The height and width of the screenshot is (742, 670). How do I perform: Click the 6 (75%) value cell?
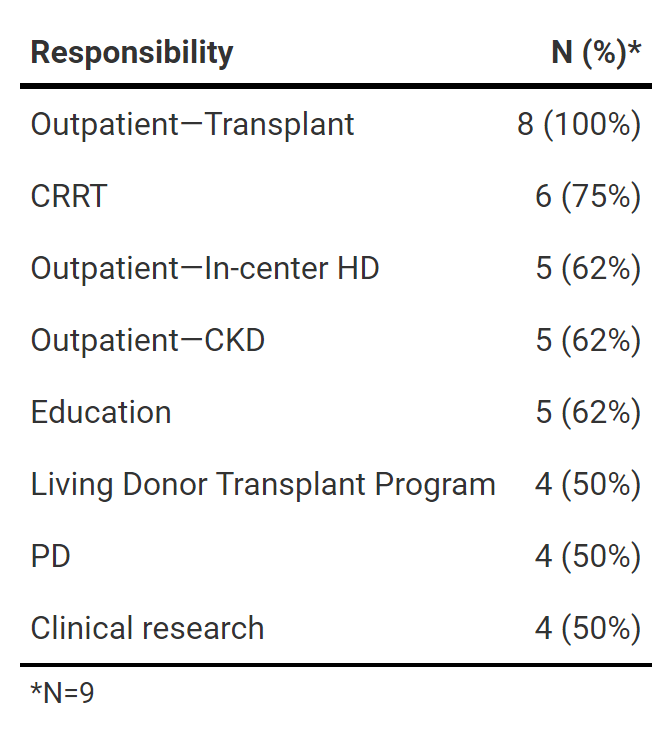point(587,196)
